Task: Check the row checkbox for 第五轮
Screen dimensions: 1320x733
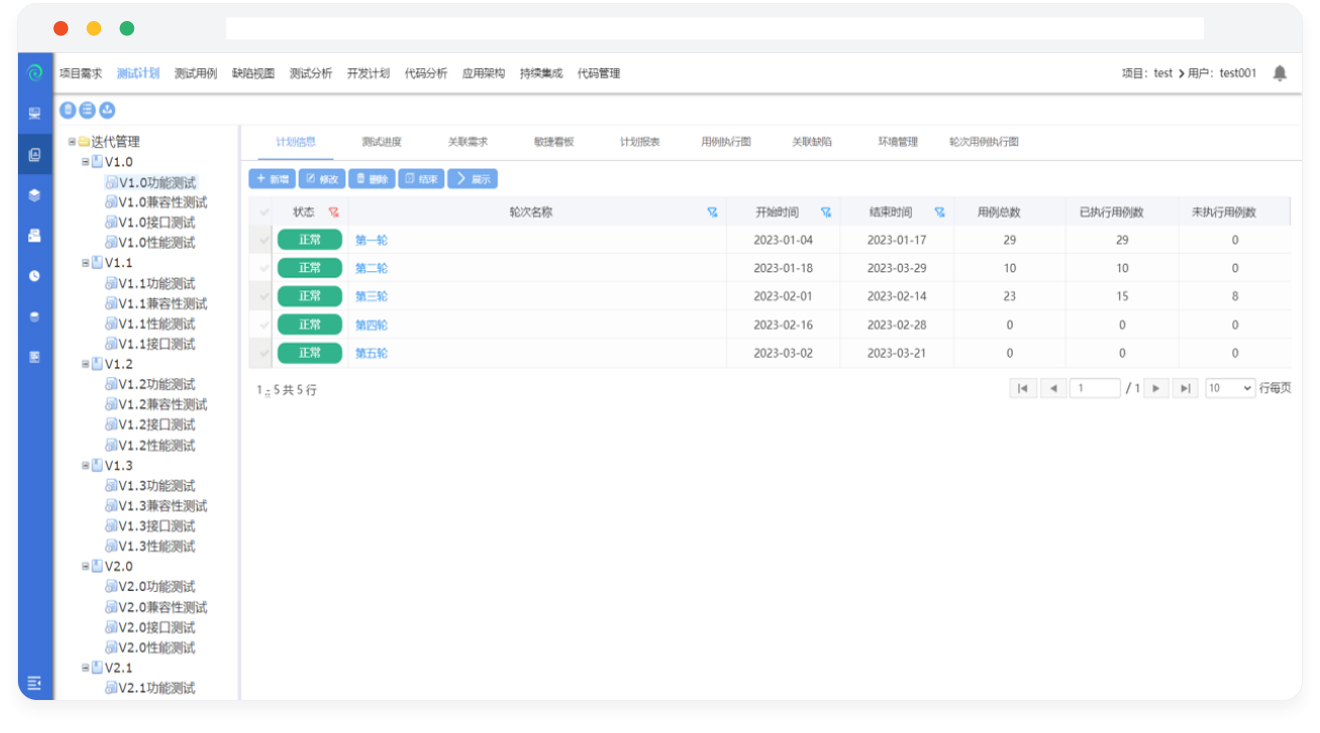Action: pos(264,353)
